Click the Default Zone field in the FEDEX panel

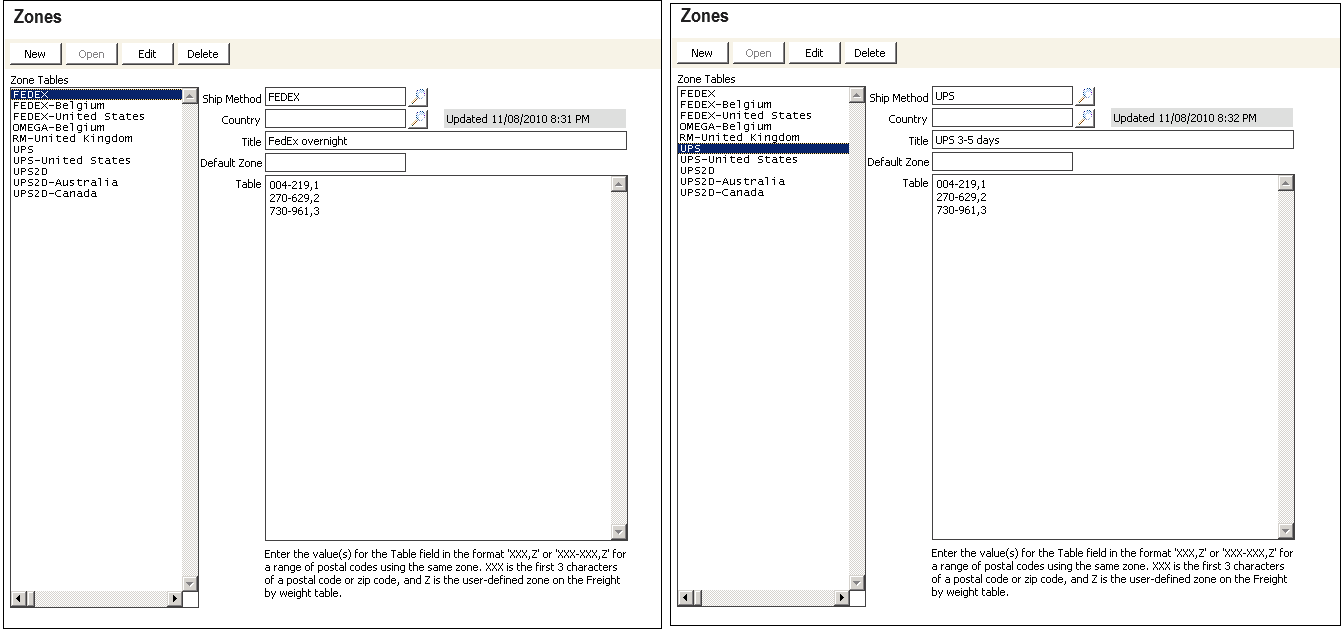coord(335,162)
